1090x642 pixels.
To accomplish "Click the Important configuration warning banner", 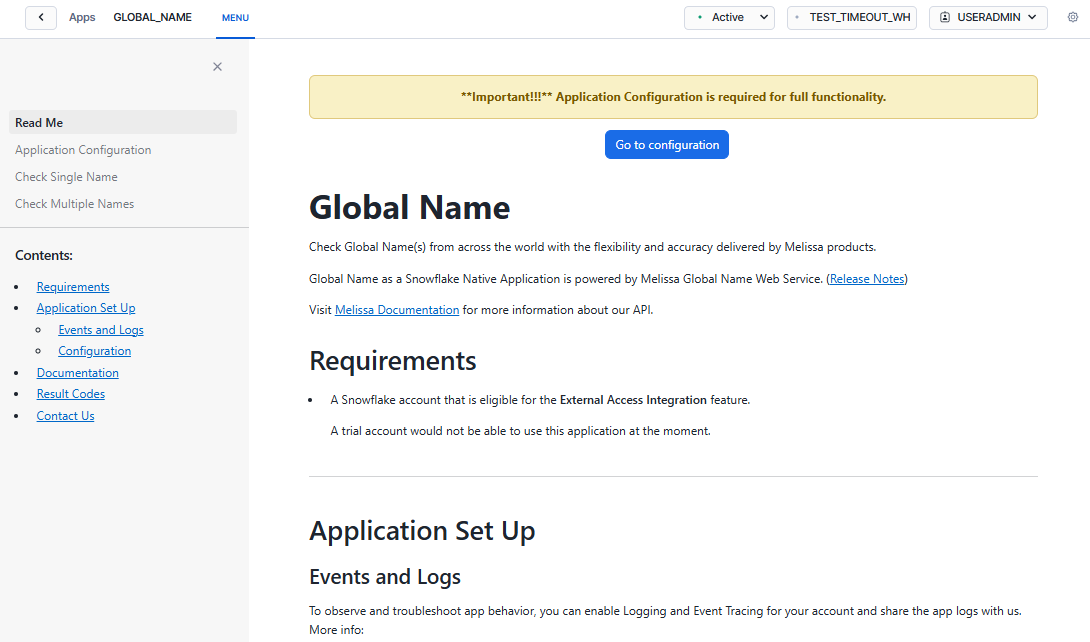I will 674,97.
